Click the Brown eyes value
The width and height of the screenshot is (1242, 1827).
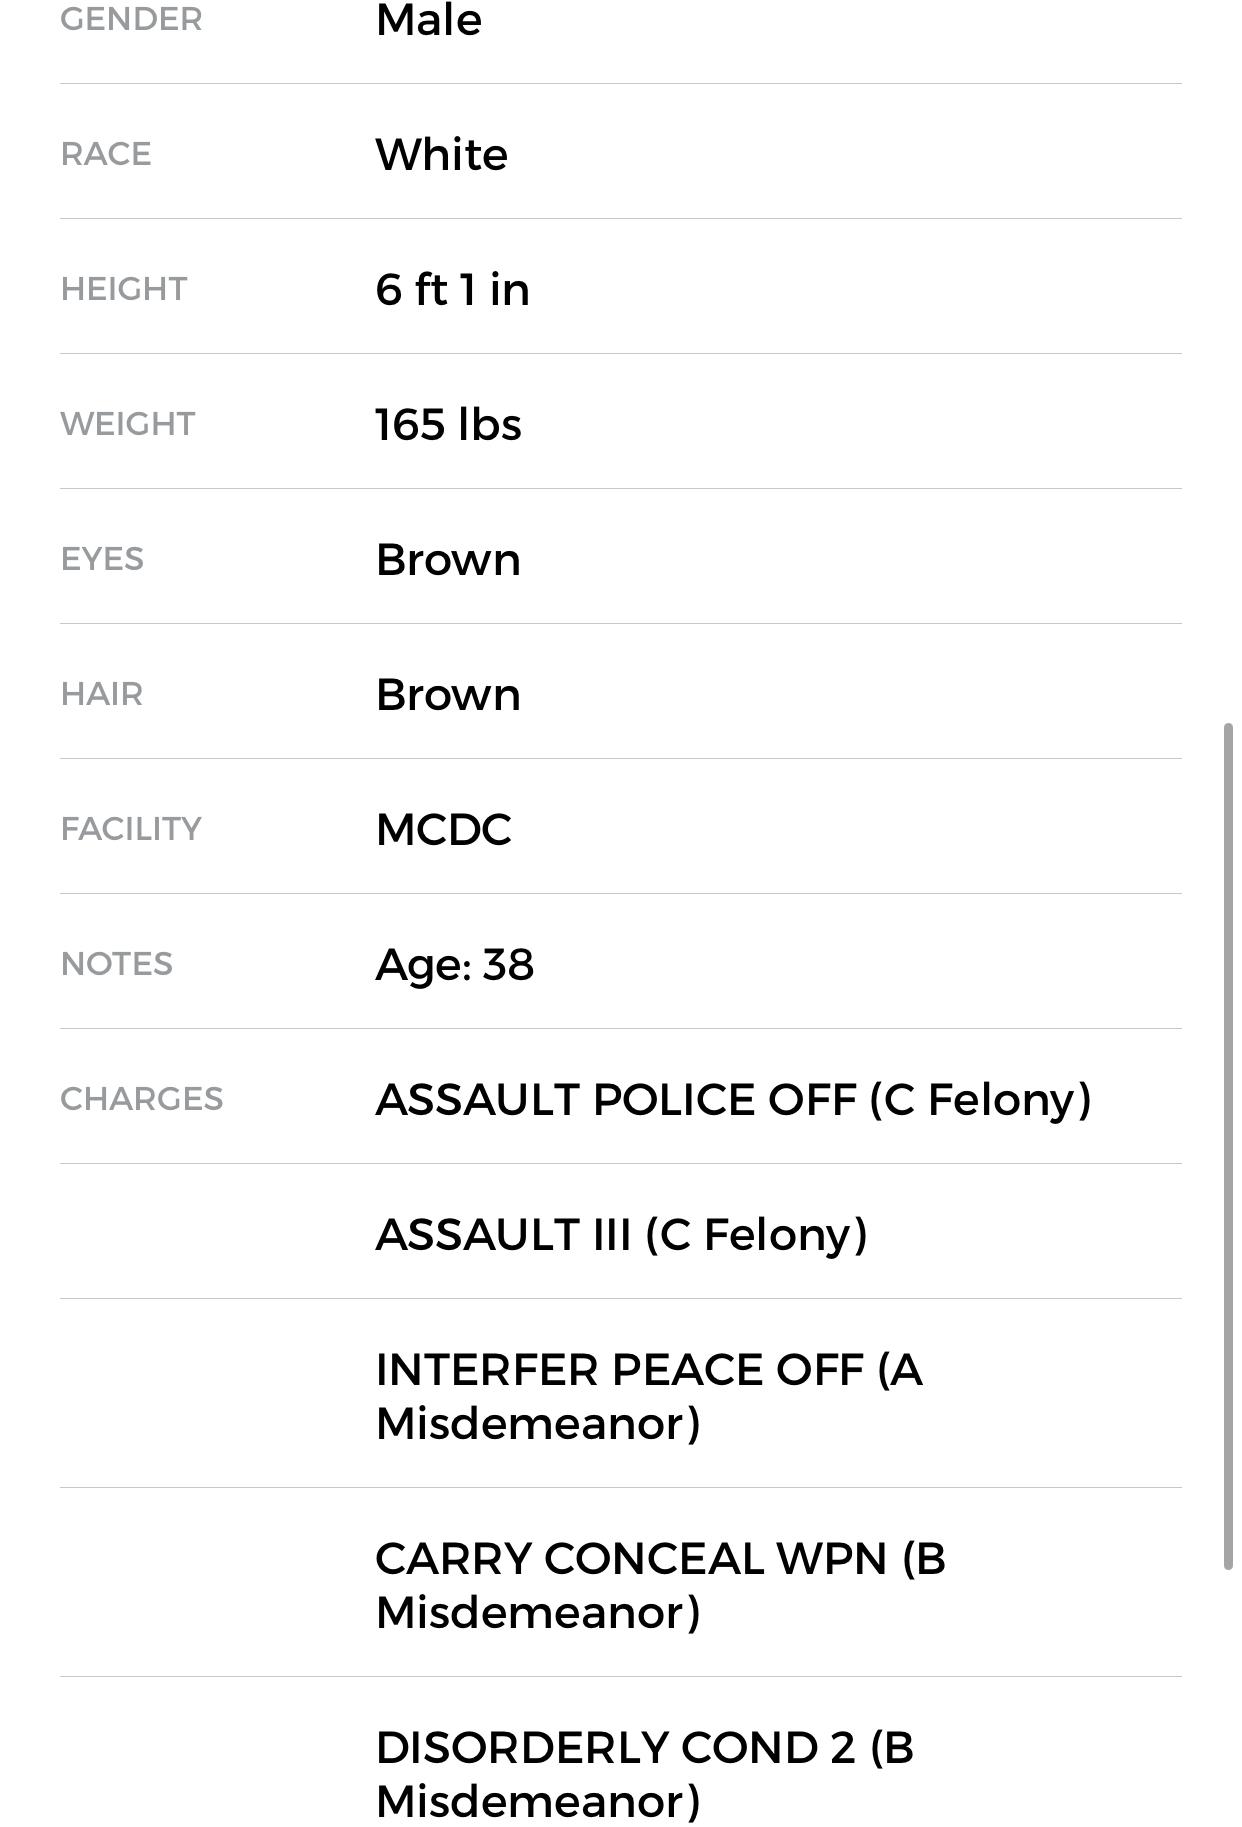click(448, 559)
